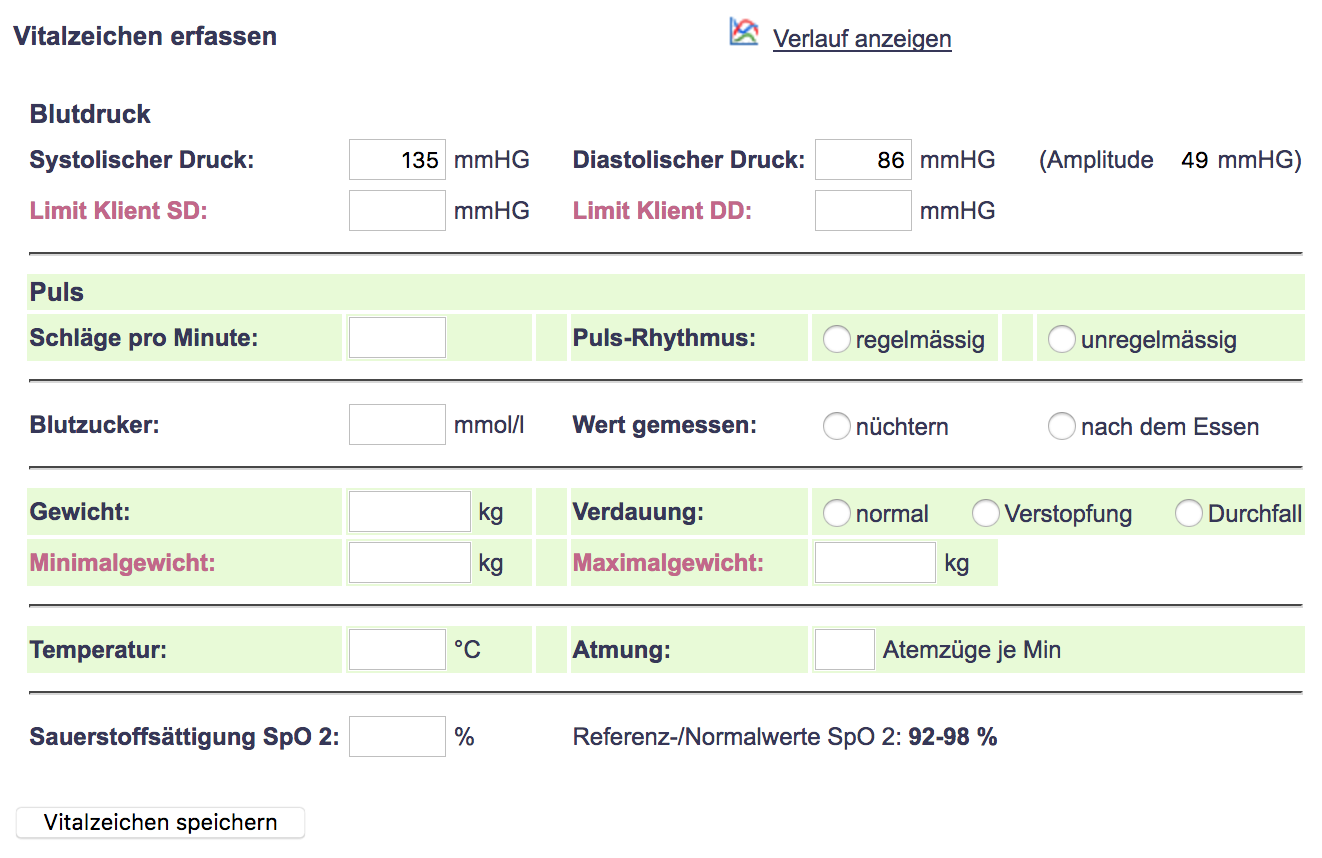This screenshot has height=858, width=1322.
Task: Click the Diastolischer Druck input field
Action: (863, 160)
